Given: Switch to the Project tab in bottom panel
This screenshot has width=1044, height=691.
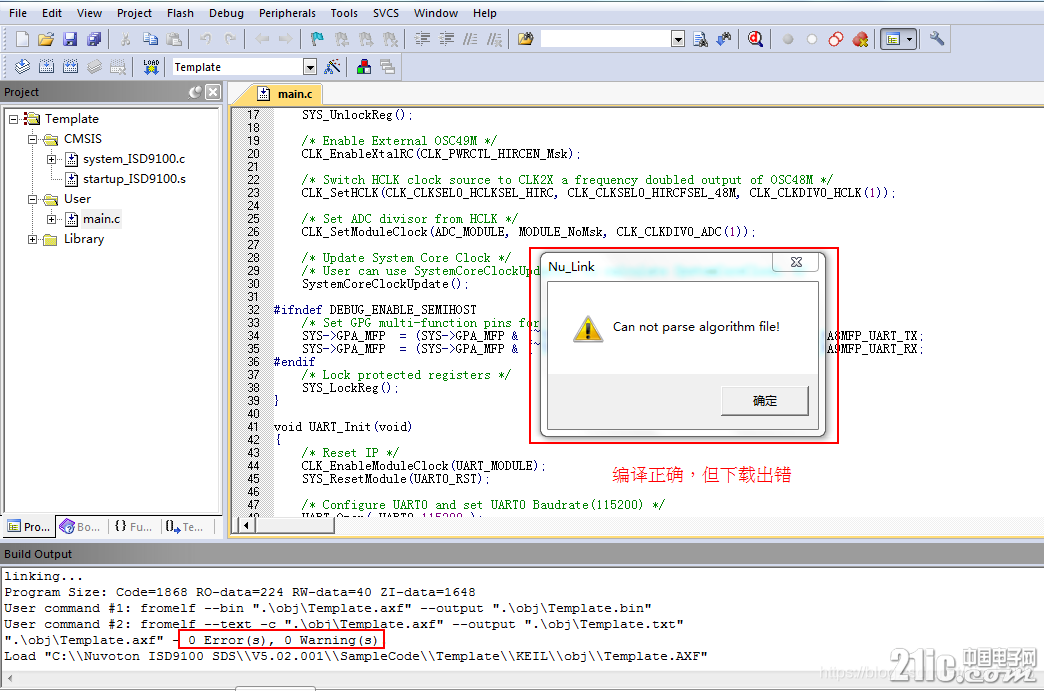Looking at the screenshot, I should point(29,527).
